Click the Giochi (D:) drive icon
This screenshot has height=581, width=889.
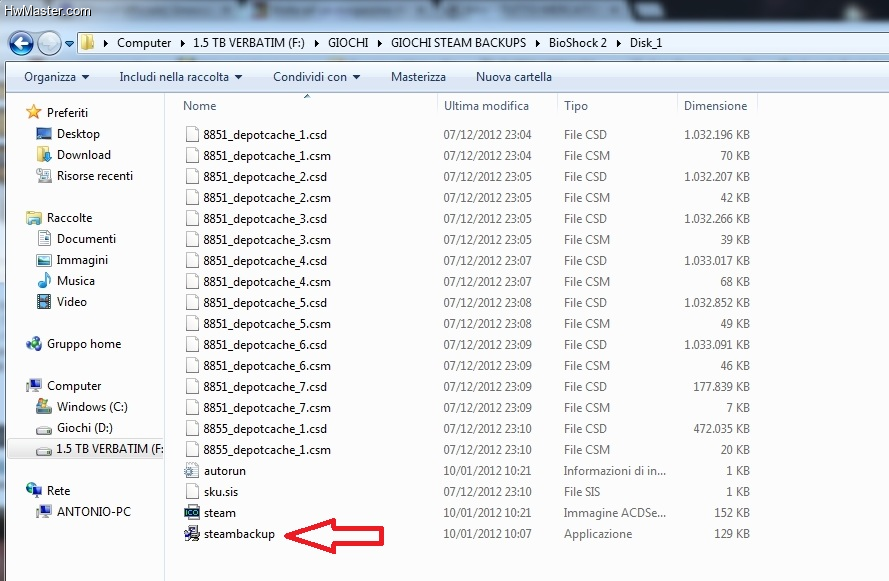point(44,429)
